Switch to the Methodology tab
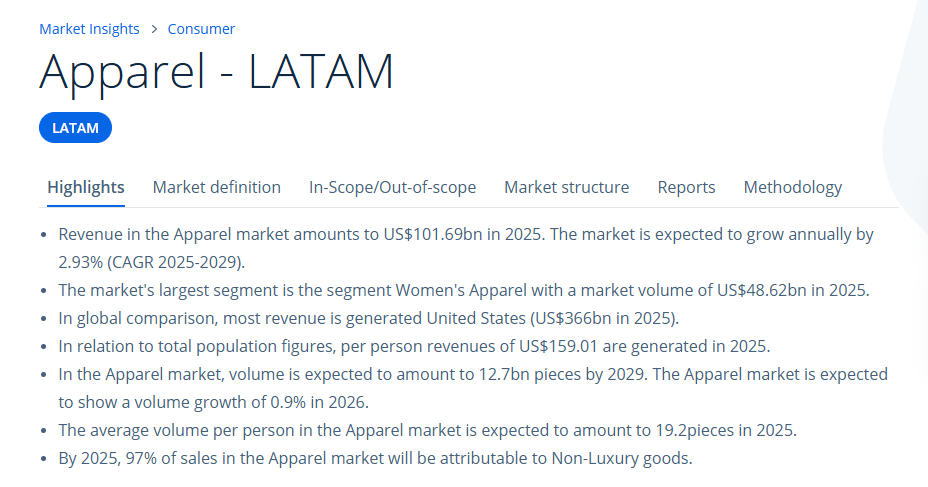 pyautogui.click(x=792, y=187)
